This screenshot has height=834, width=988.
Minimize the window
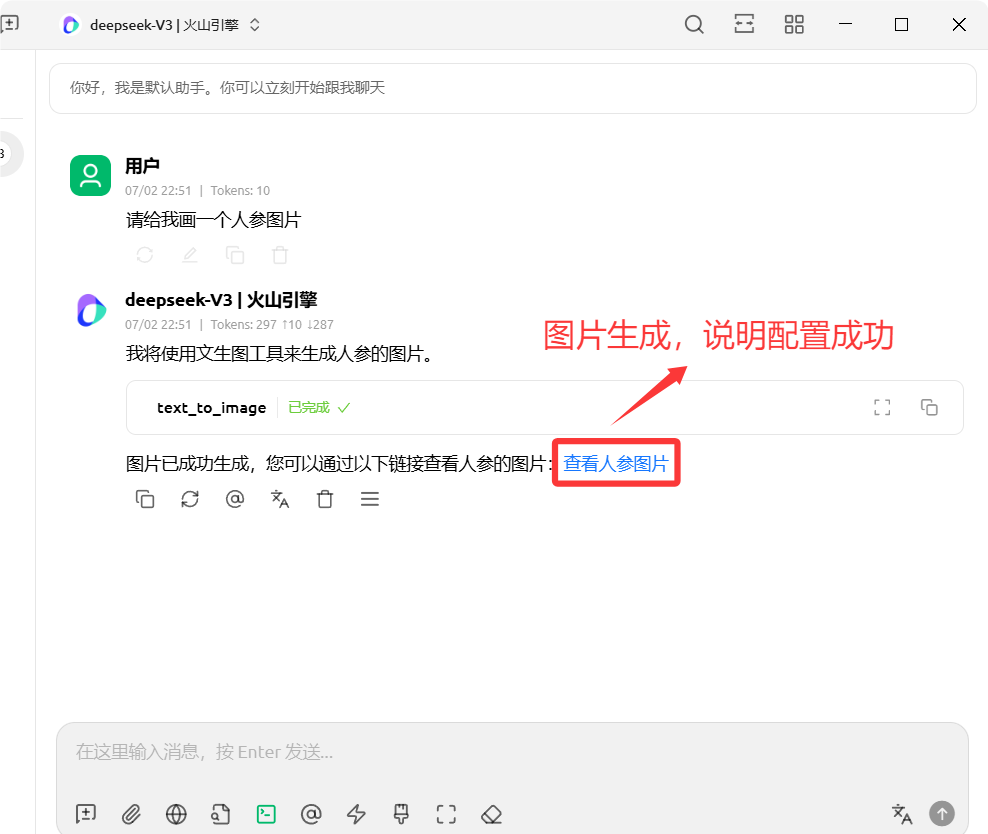(x=846, y=25)
